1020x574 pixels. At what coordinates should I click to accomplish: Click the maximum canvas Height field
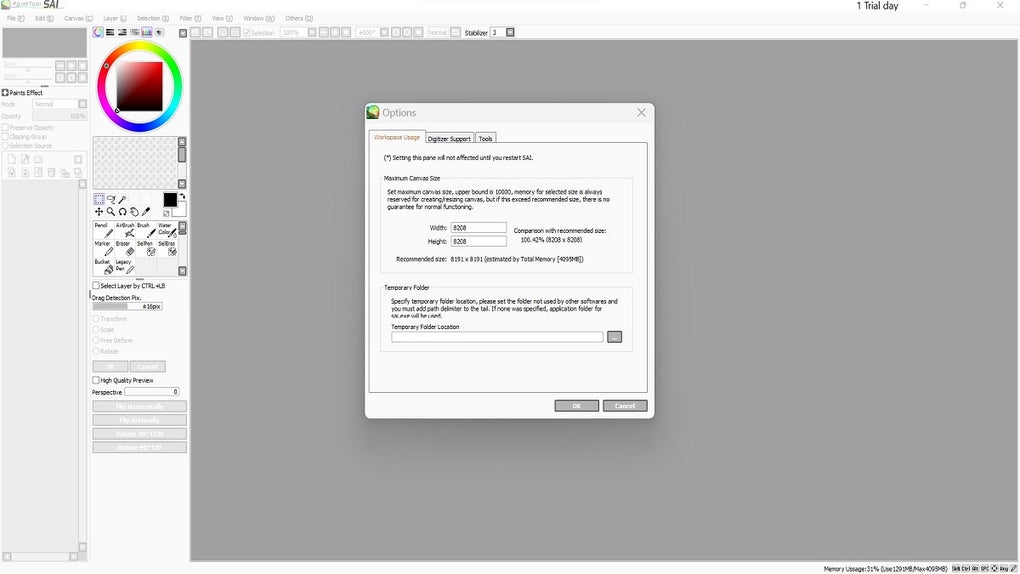(478, 241)
